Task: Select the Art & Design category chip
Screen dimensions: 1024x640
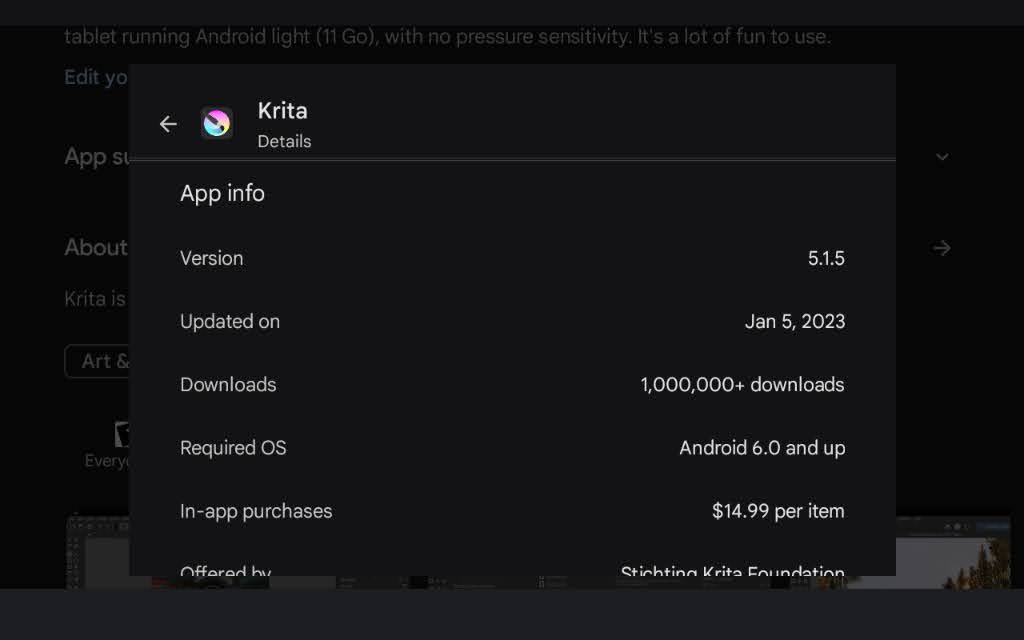Action: click(98, 361)
